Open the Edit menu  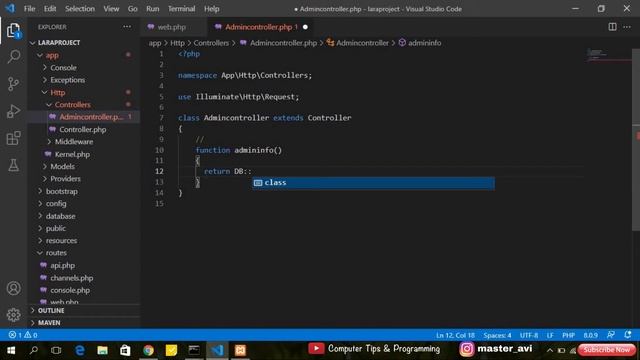[50, 9]
